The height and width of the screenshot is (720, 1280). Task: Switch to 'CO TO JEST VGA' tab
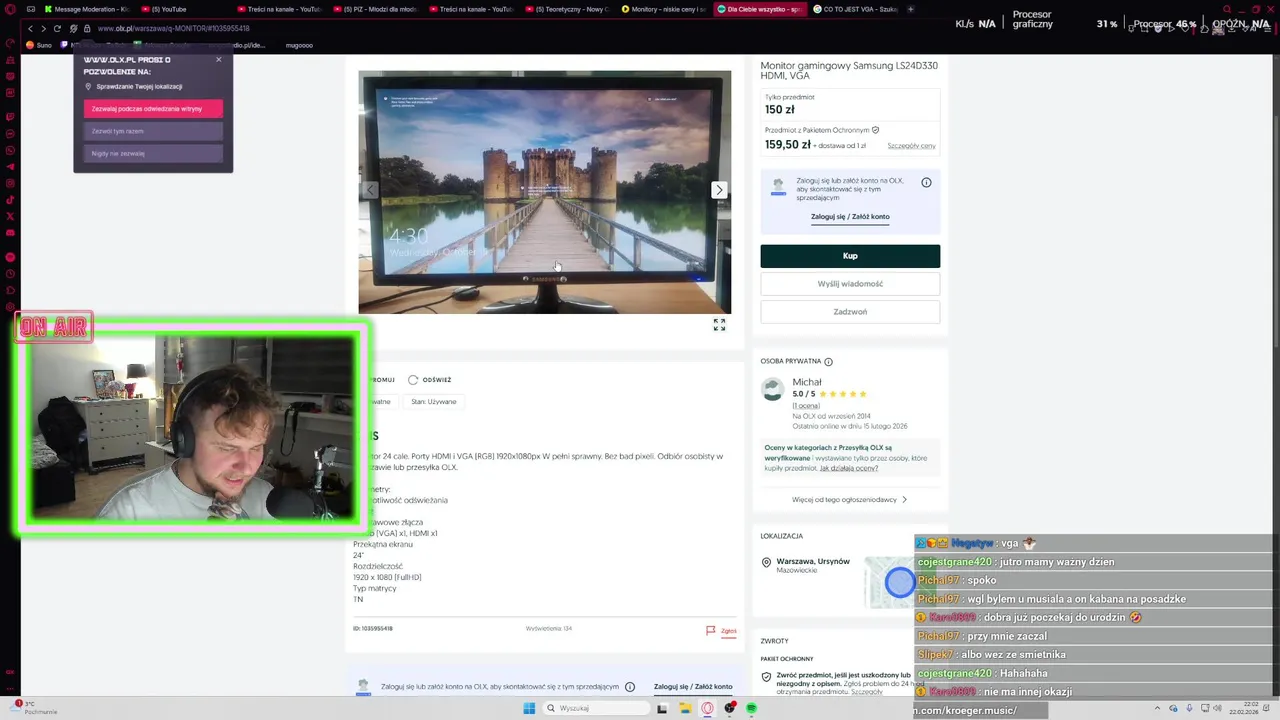855,9
